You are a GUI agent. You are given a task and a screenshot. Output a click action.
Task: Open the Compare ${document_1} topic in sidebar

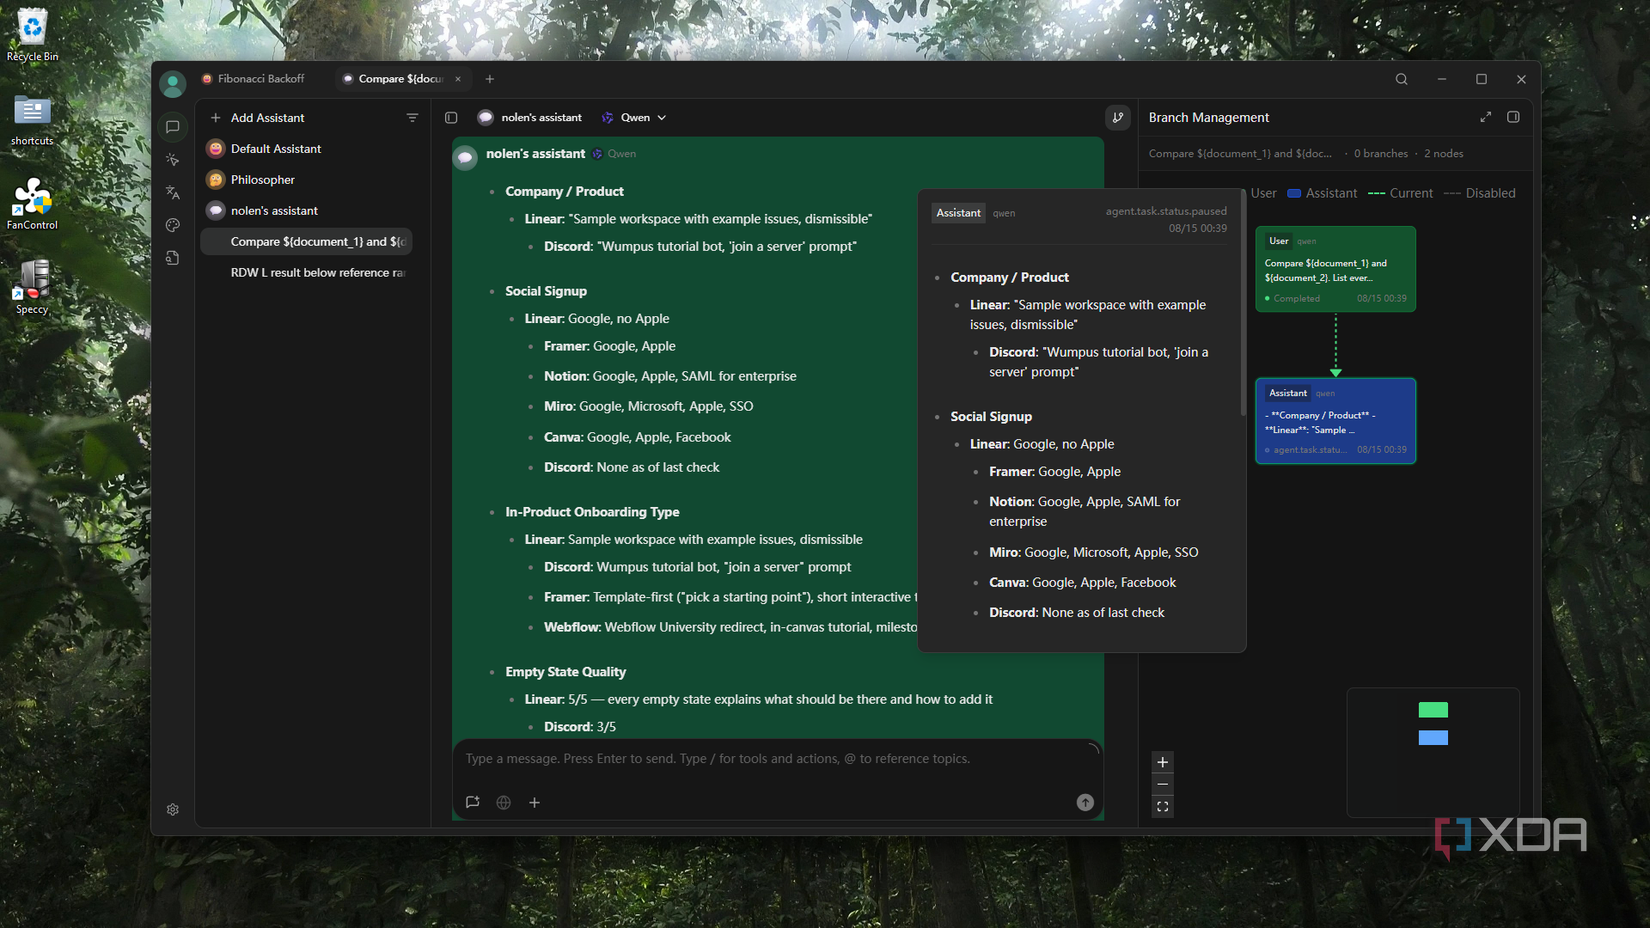(x=307, y=242)
